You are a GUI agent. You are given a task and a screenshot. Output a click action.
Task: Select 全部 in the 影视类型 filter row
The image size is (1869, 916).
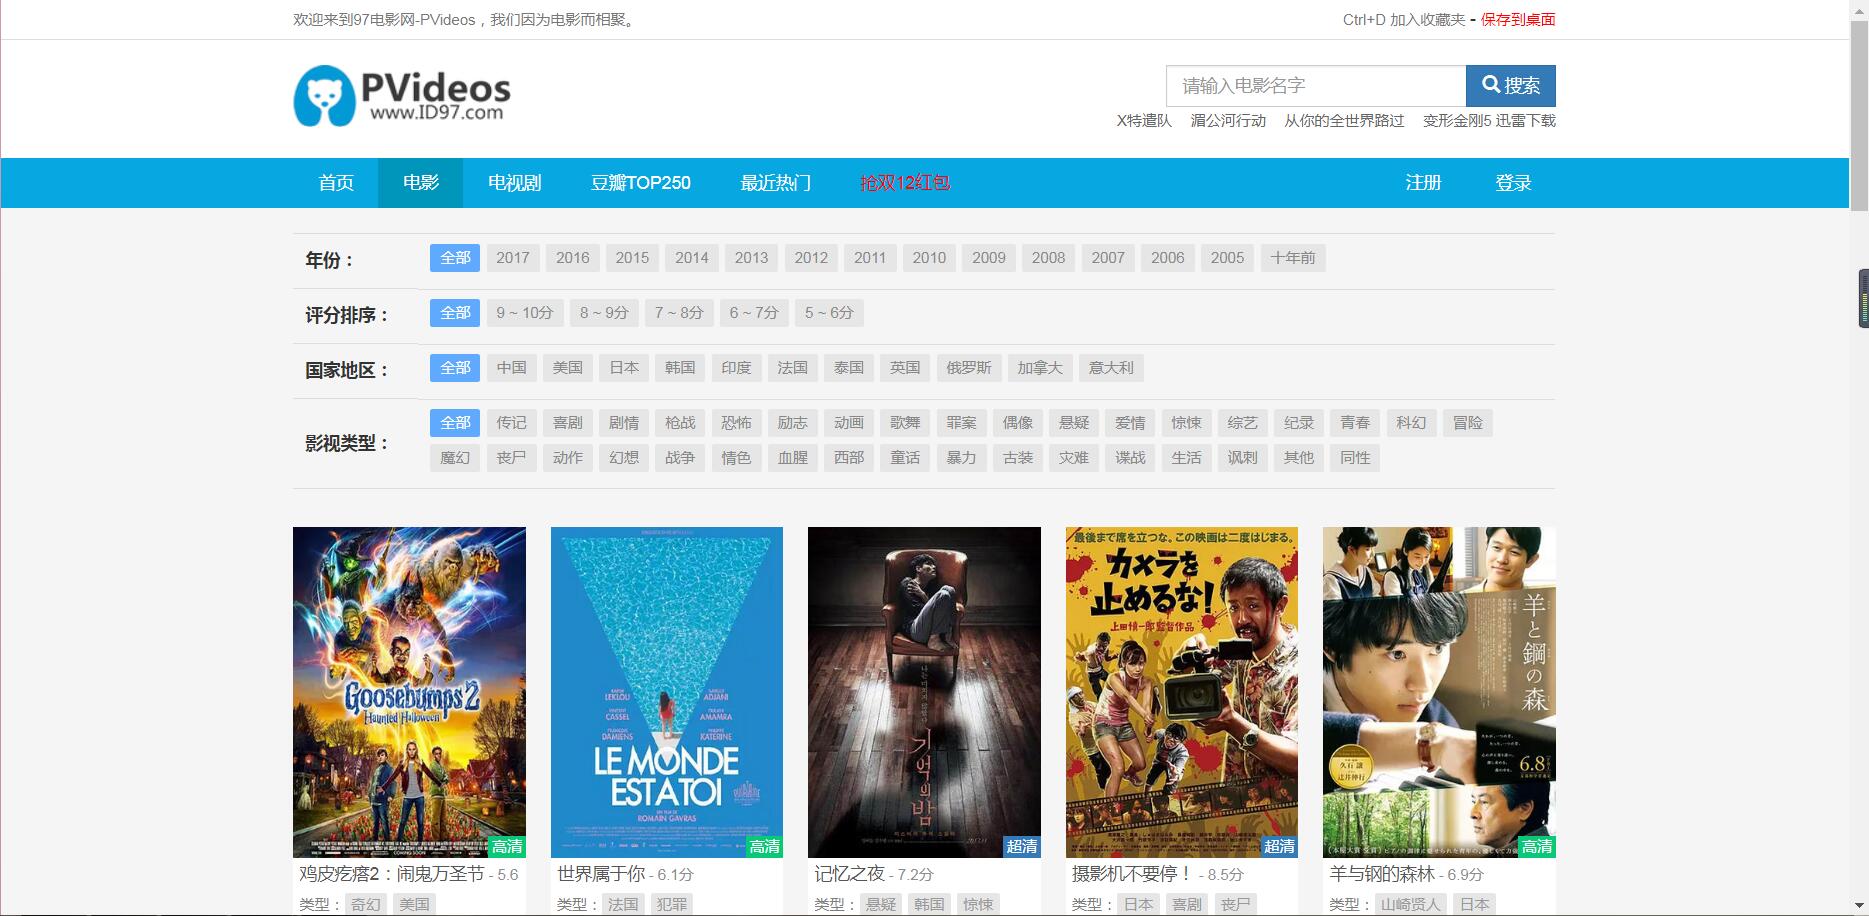click(x=455, y=423)
